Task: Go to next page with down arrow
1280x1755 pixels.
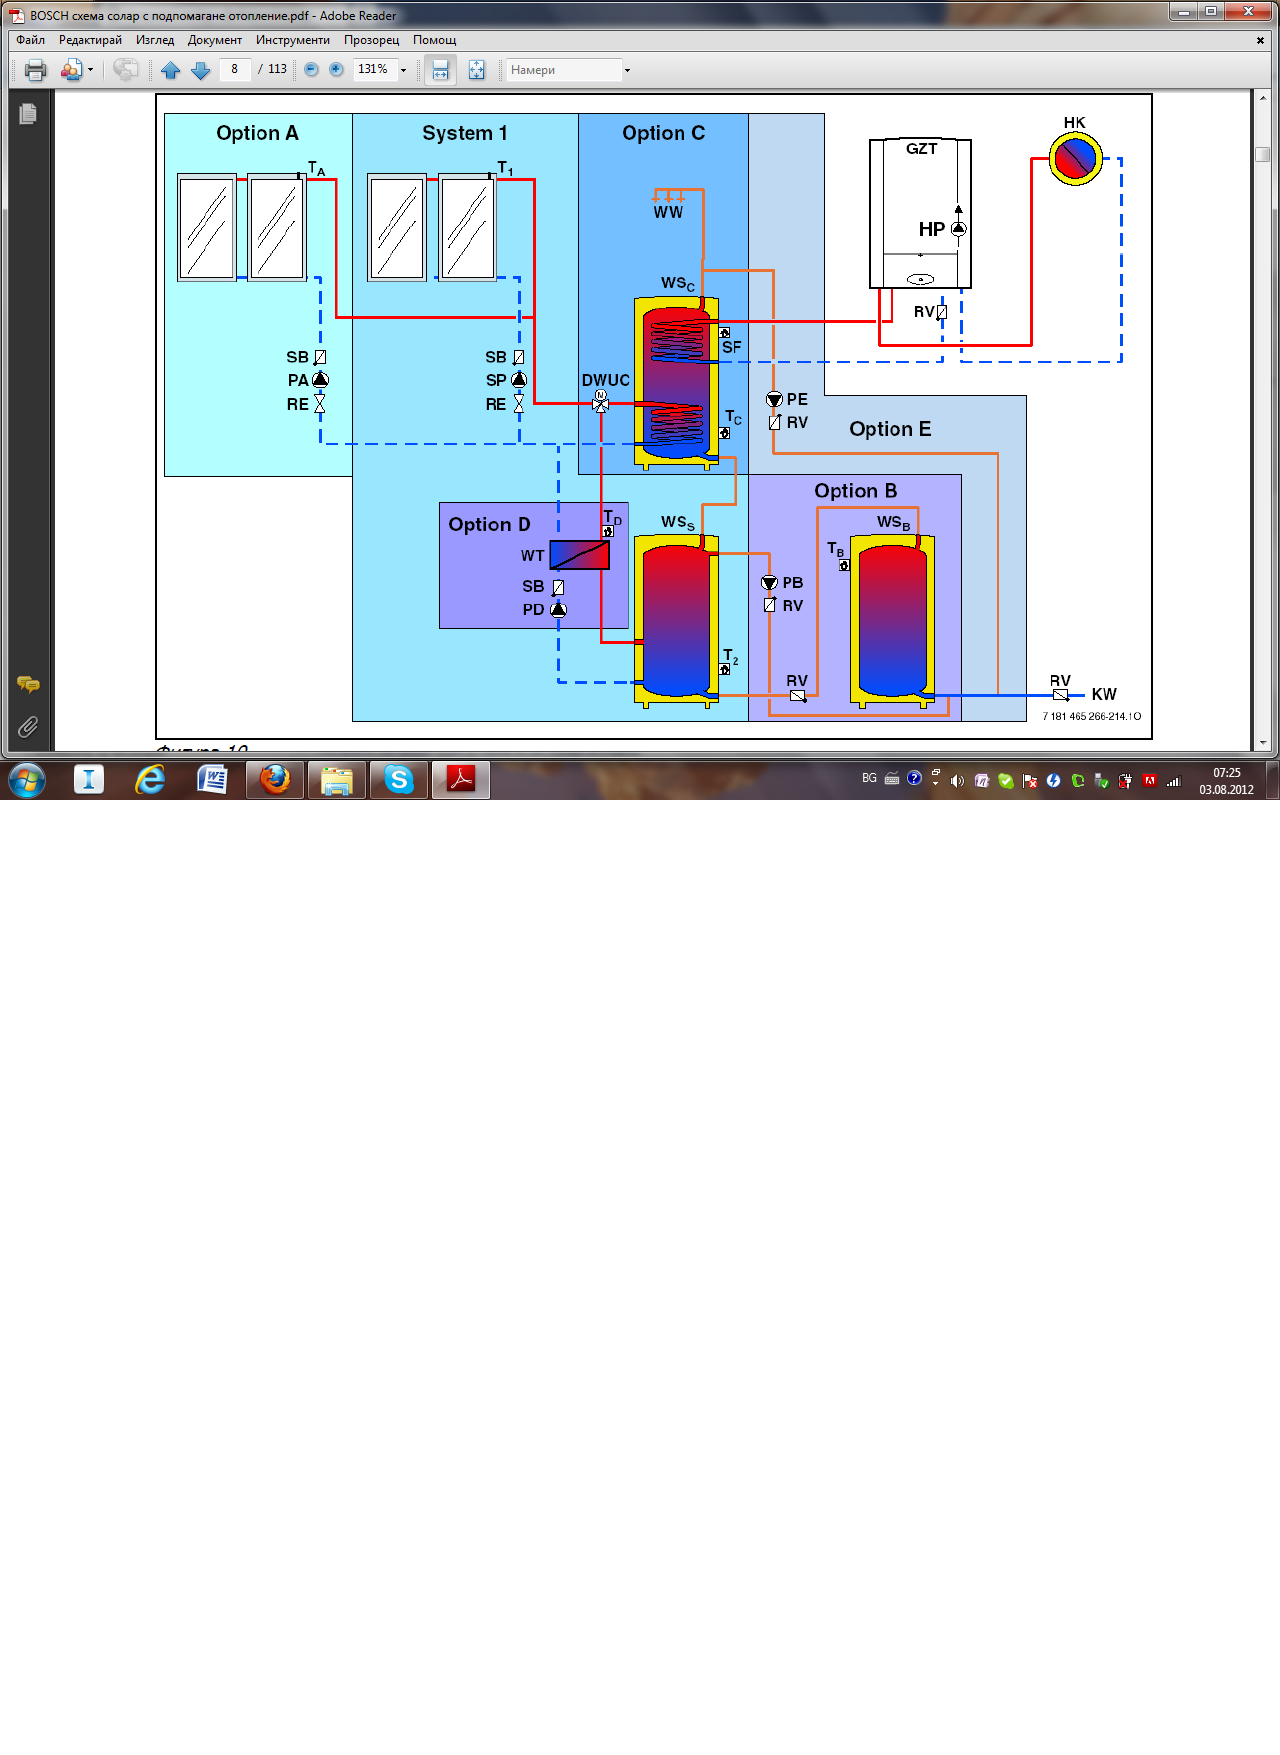Action: pyautogui.click(x=200, y=70)
